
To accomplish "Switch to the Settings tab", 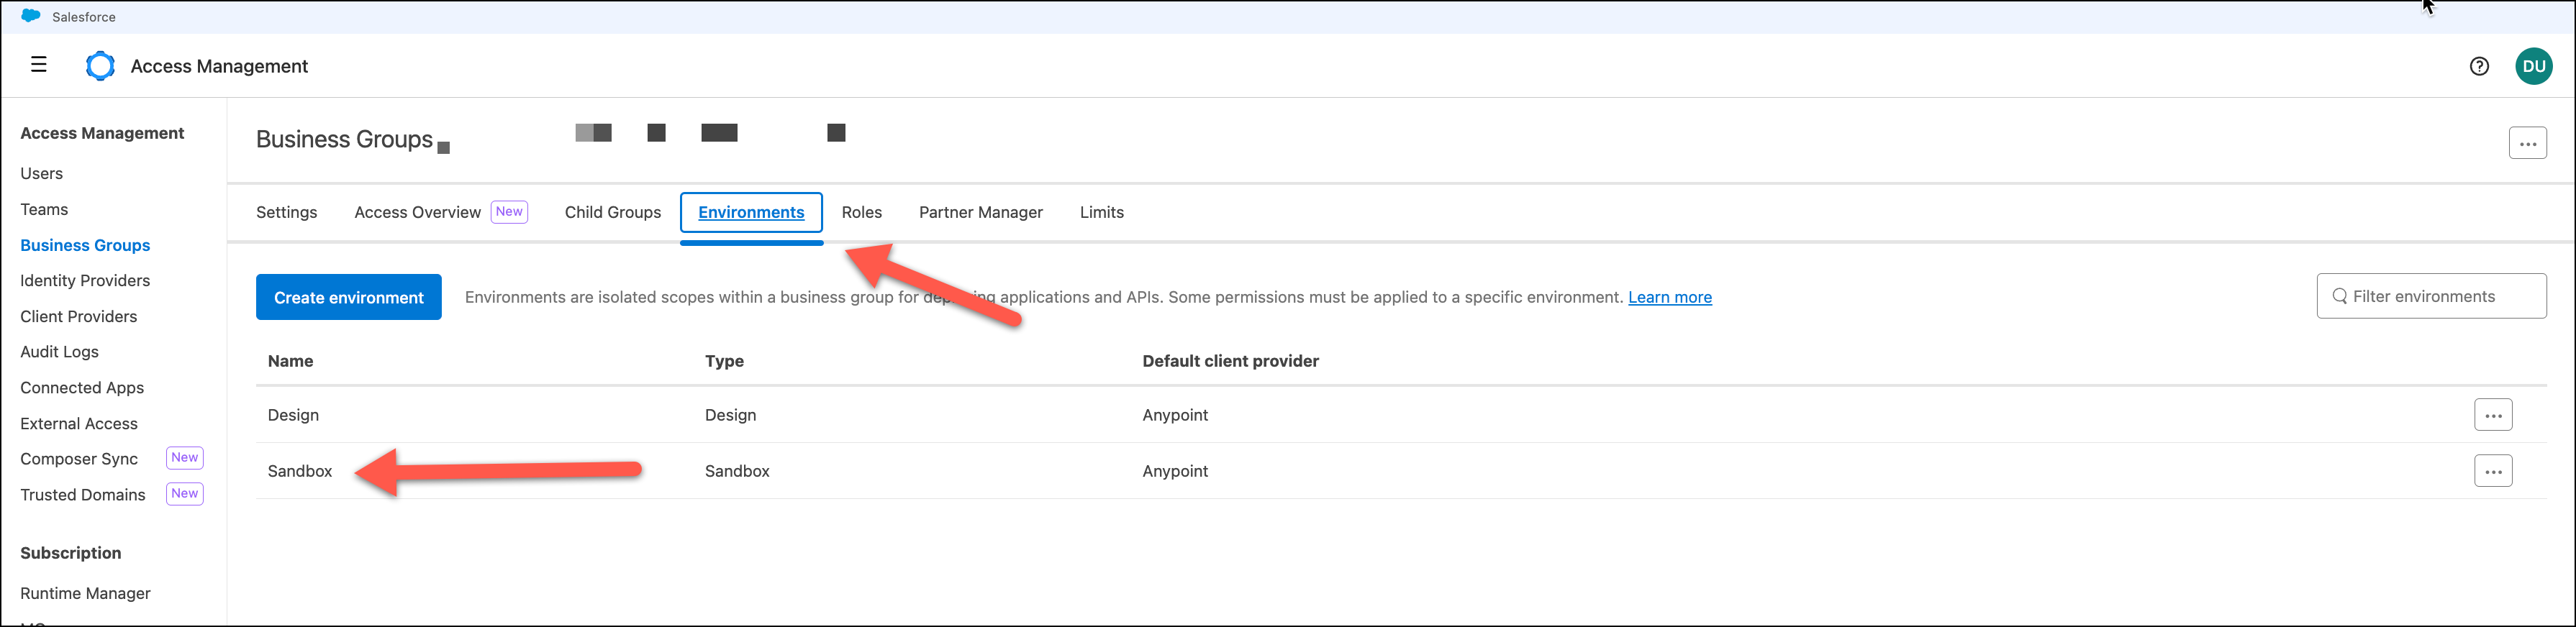I will click(x=286, y=212).
